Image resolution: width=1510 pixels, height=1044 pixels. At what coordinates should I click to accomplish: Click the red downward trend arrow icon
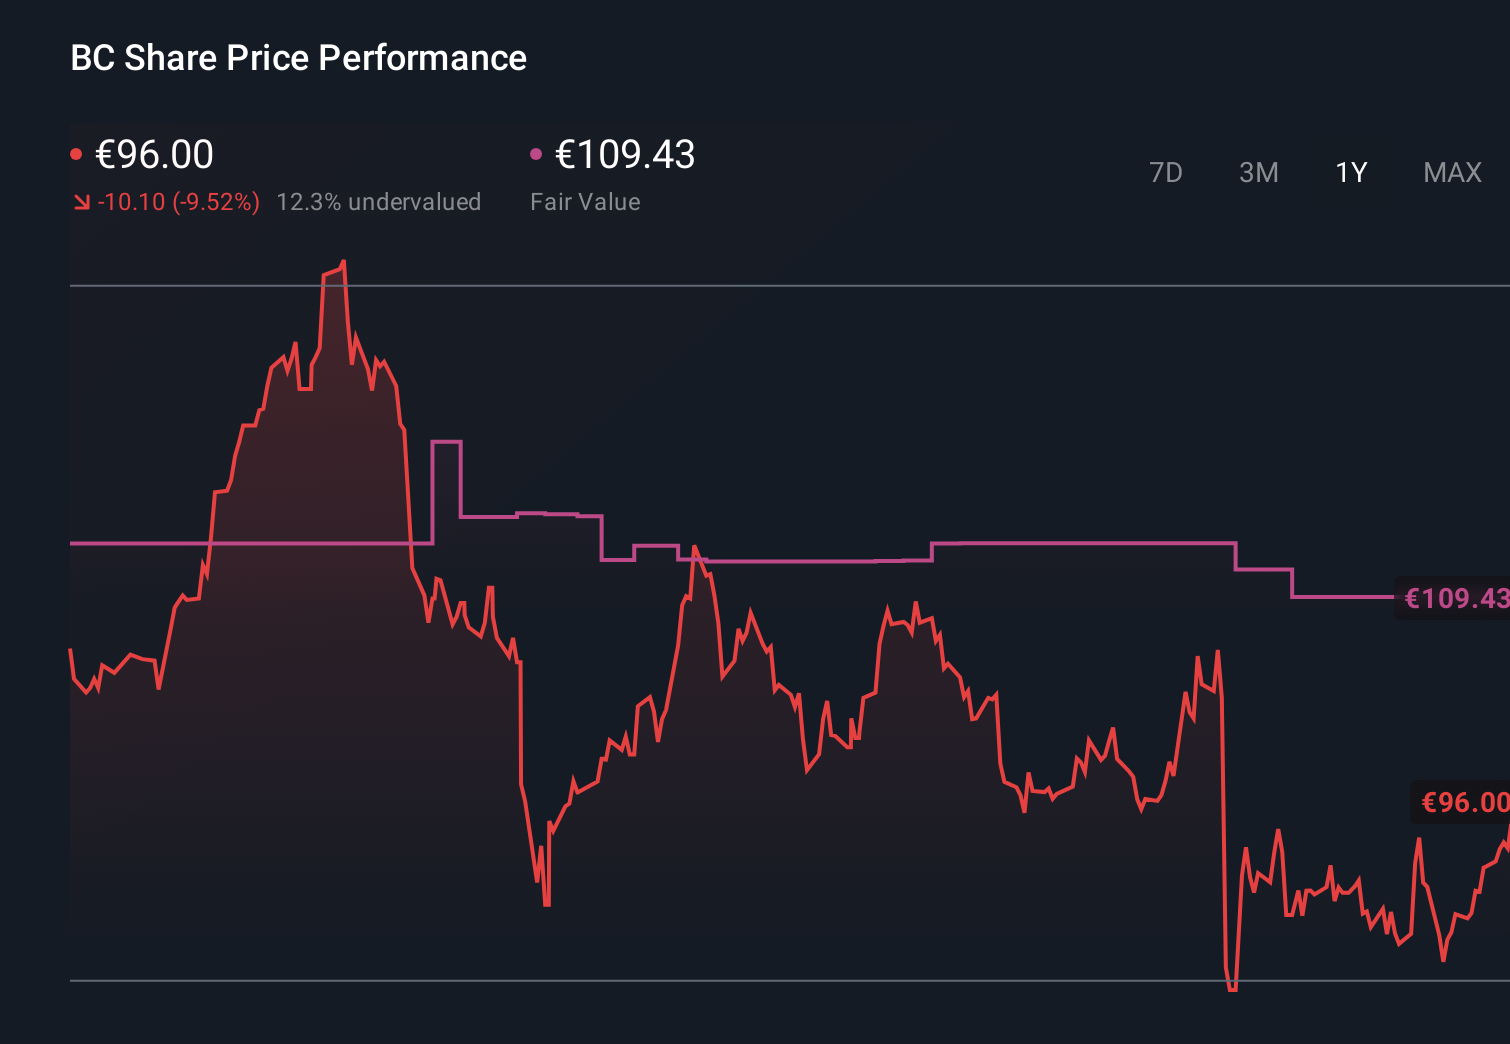[82, 201]
